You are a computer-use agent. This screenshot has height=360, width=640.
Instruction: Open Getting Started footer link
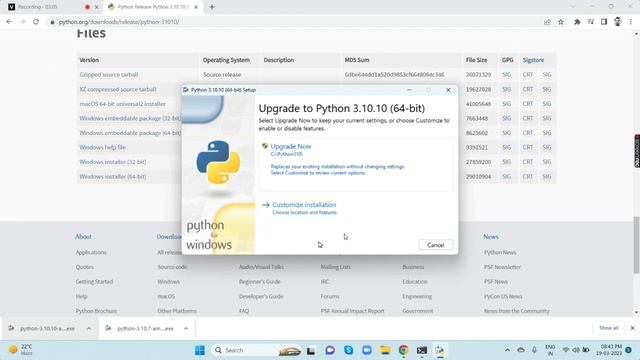coord(94,282)
